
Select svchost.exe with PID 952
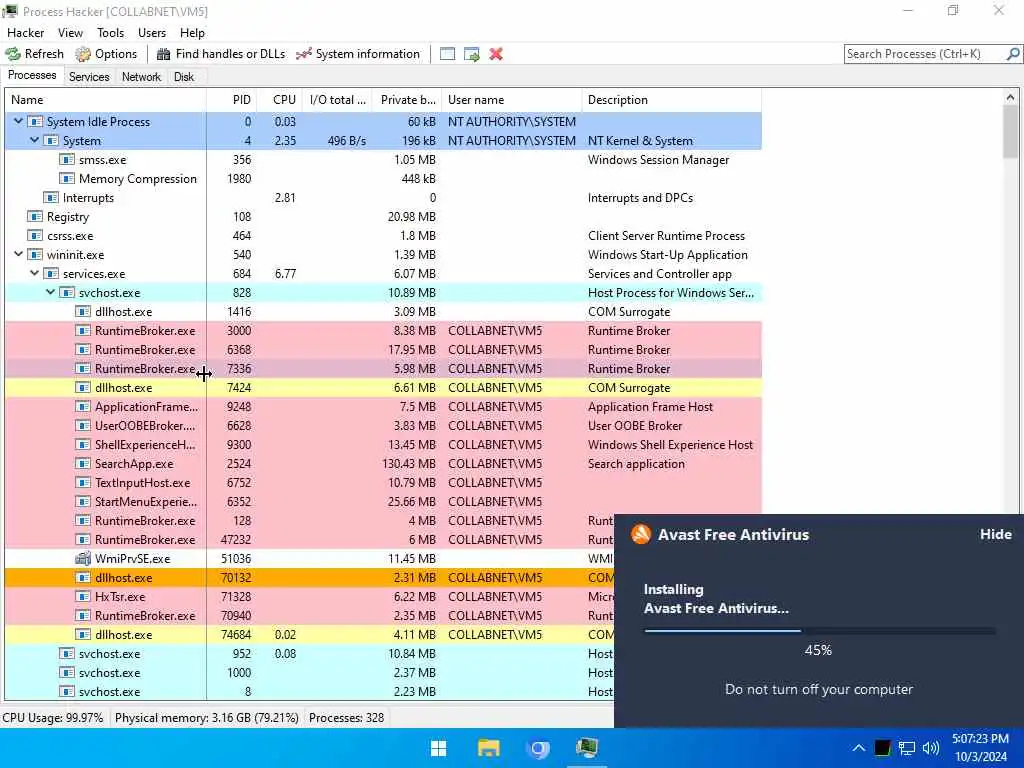point(310,654)
